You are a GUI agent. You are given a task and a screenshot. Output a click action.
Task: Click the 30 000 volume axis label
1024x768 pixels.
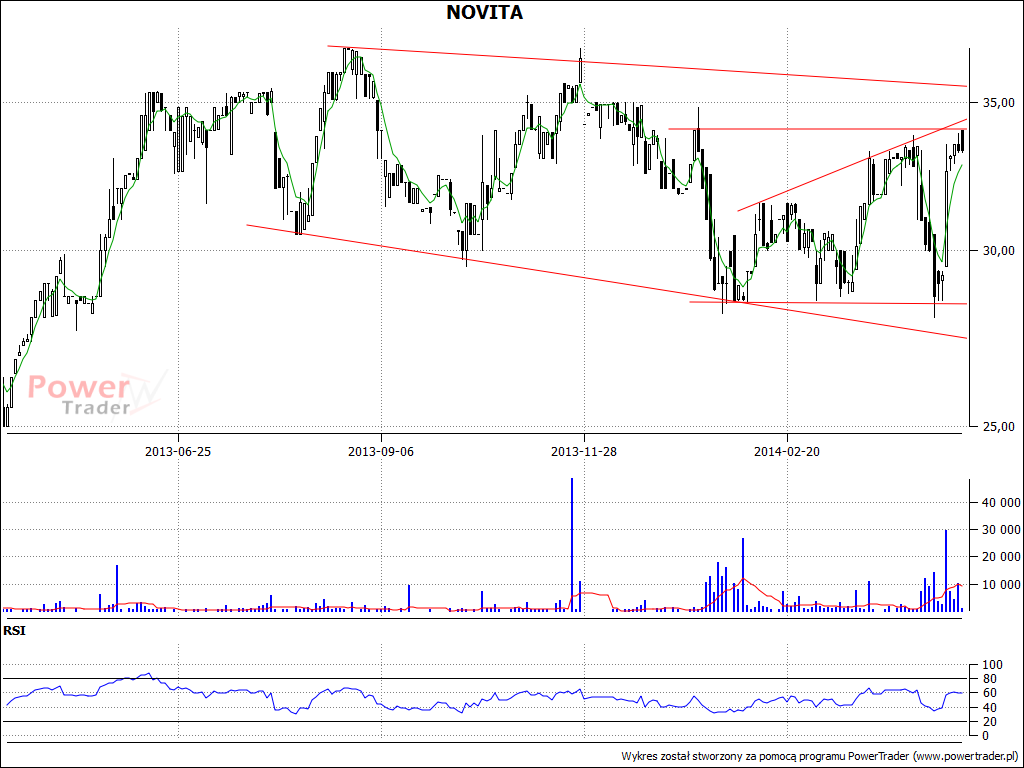(x=999, y=530)
